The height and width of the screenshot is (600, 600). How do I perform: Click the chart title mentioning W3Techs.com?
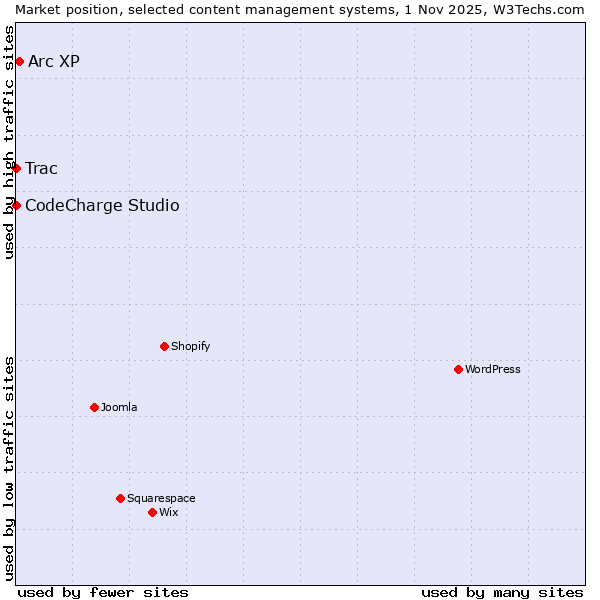coord(300,9)
